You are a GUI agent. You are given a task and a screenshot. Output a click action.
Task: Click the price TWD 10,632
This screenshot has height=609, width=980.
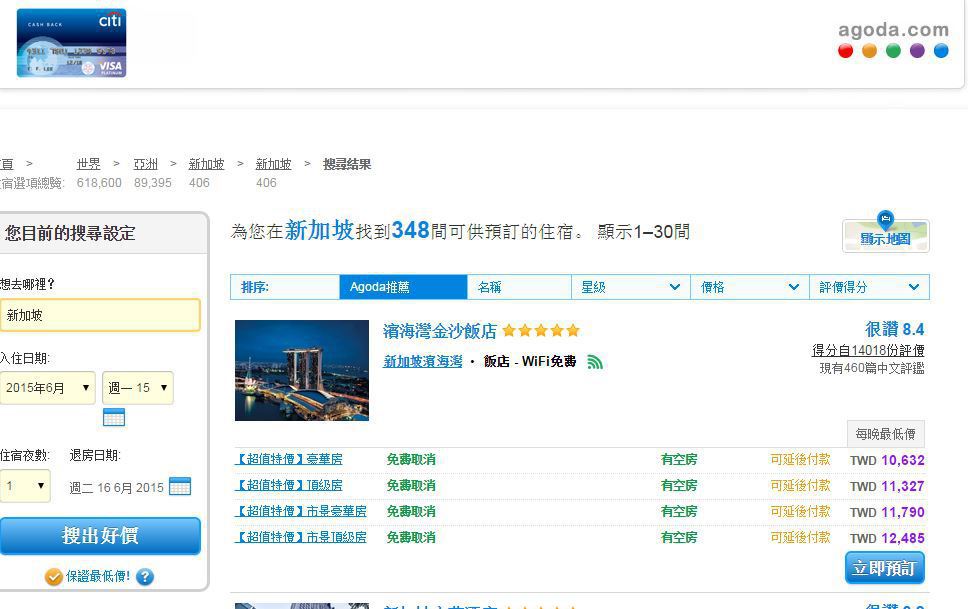point(887,460)
